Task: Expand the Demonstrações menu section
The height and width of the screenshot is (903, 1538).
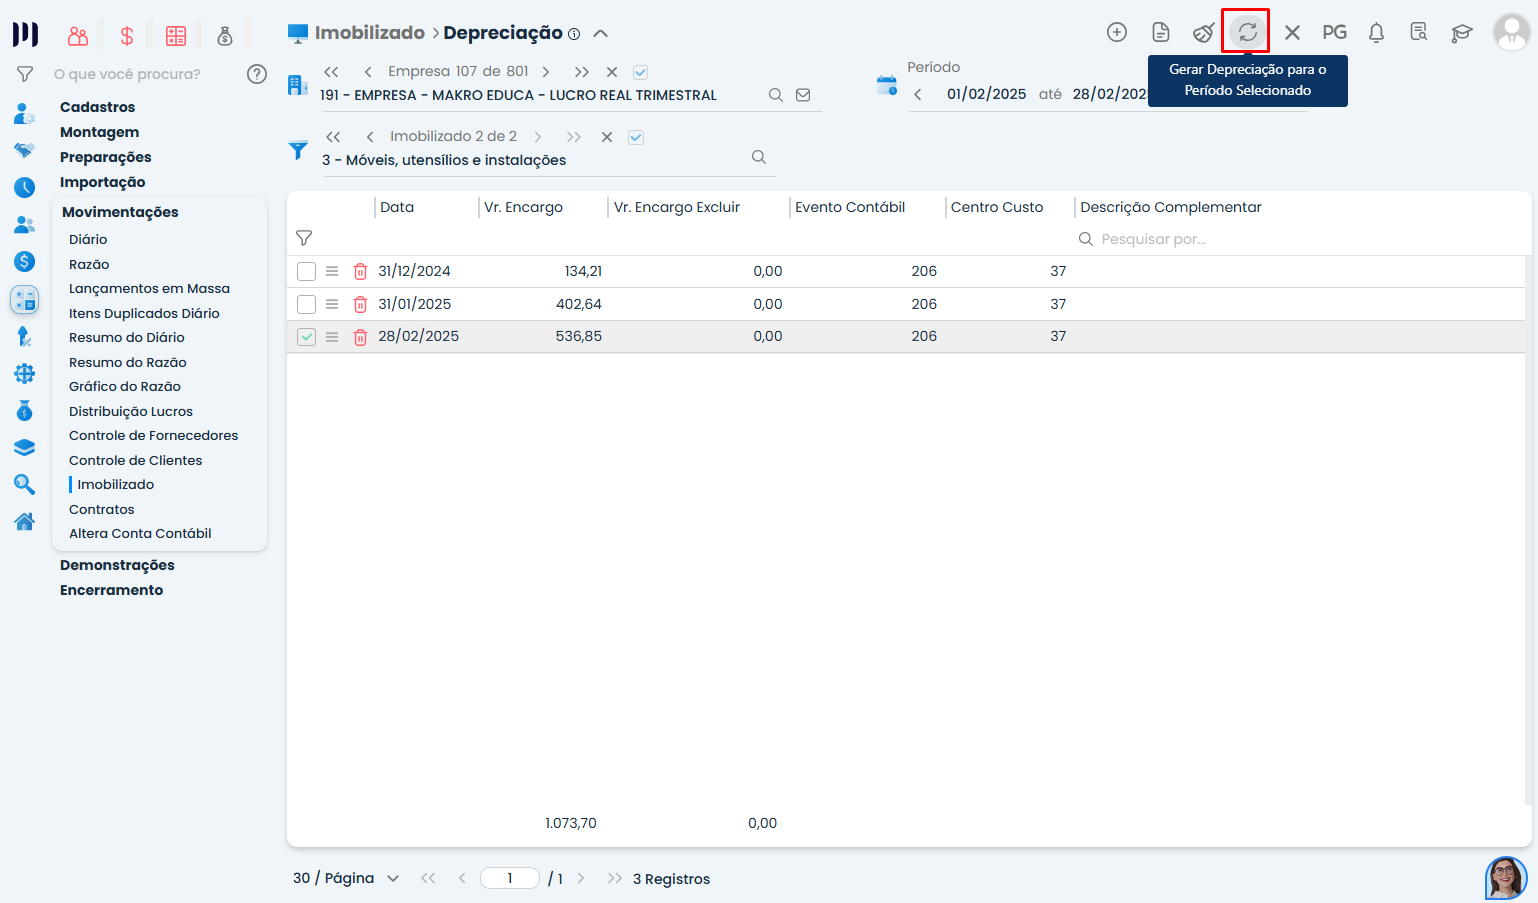Action: (117, 565)
